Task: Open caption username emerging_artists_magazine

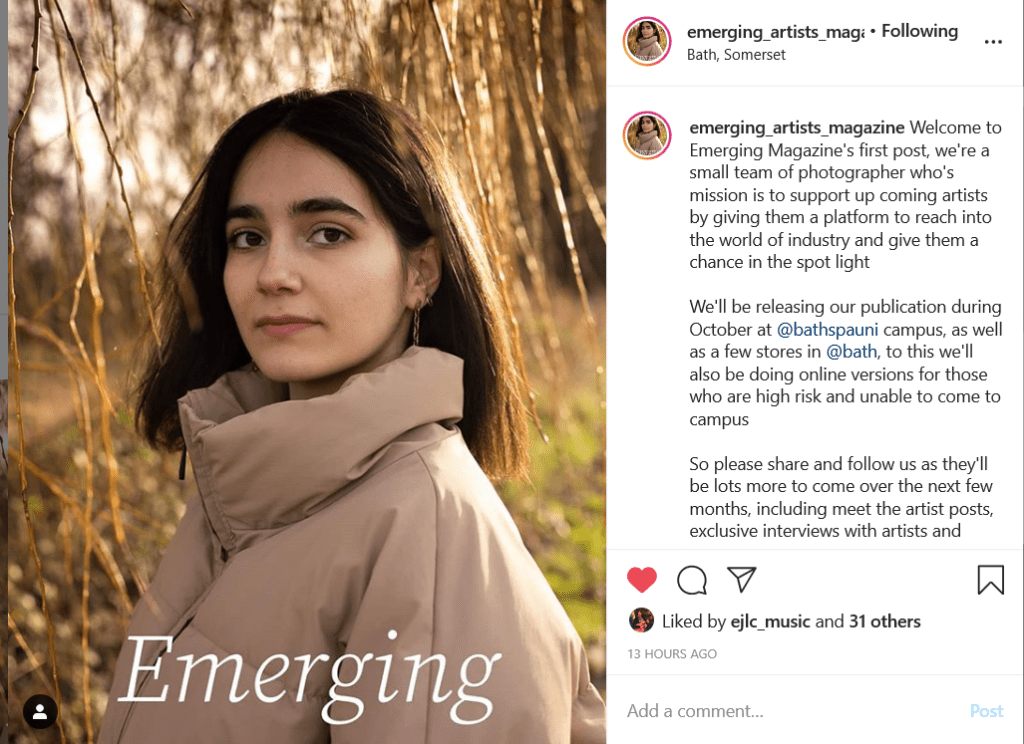Action: point(797,127)
